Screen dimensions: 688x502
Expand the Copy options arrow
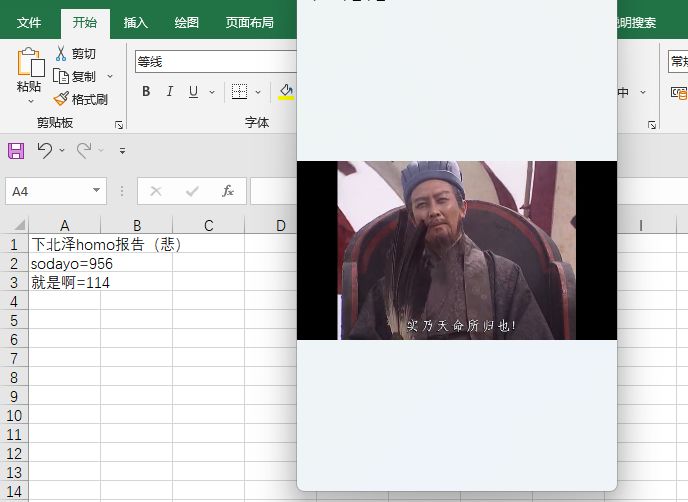(110, 76)
